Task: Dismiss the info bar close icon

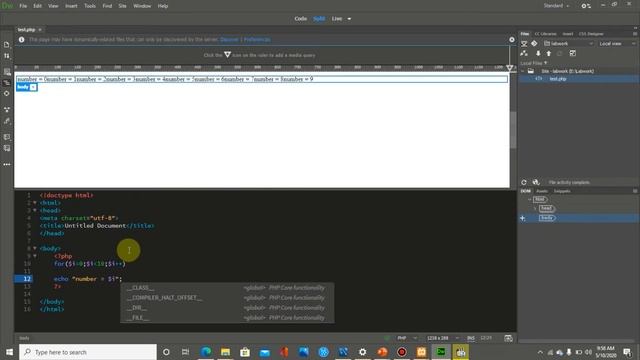Action: tap(512, 40)
